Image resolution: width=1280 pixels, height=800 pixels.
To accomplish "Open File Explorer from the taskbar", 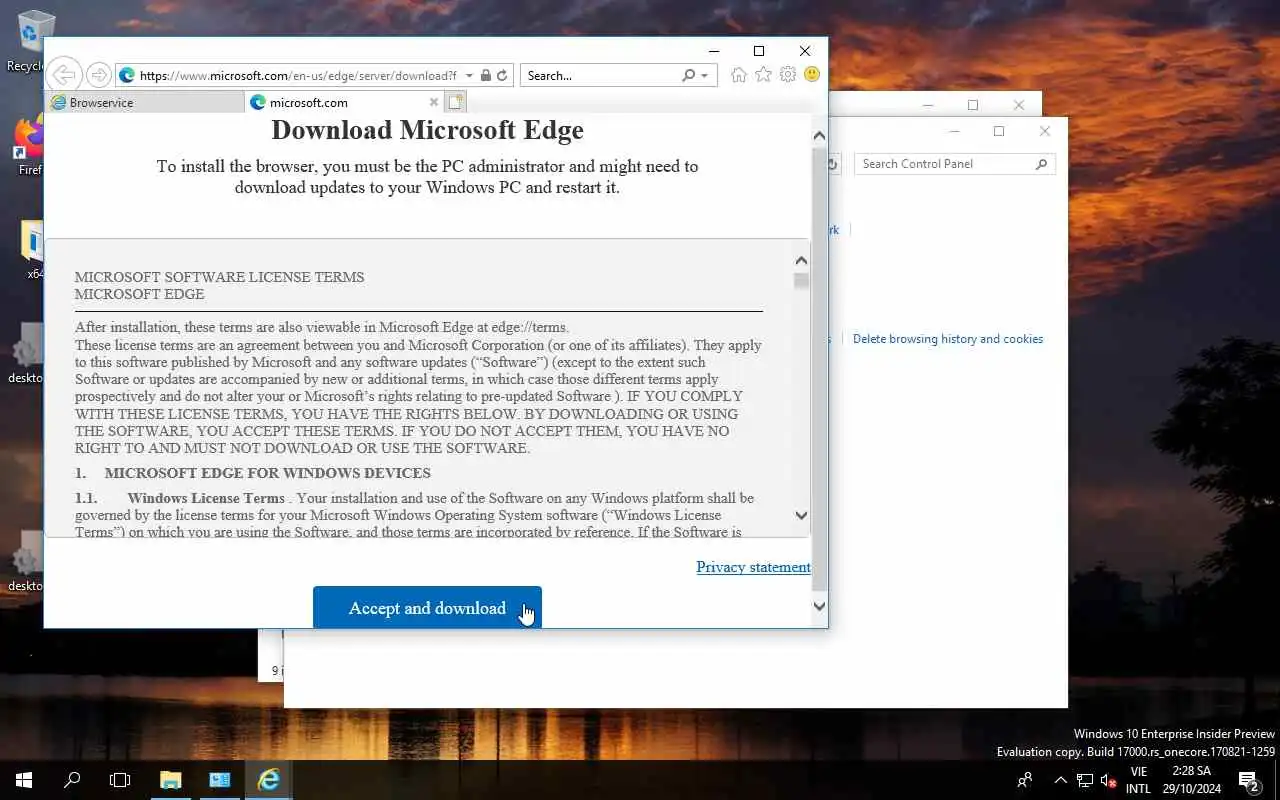I will click(171, 780).
